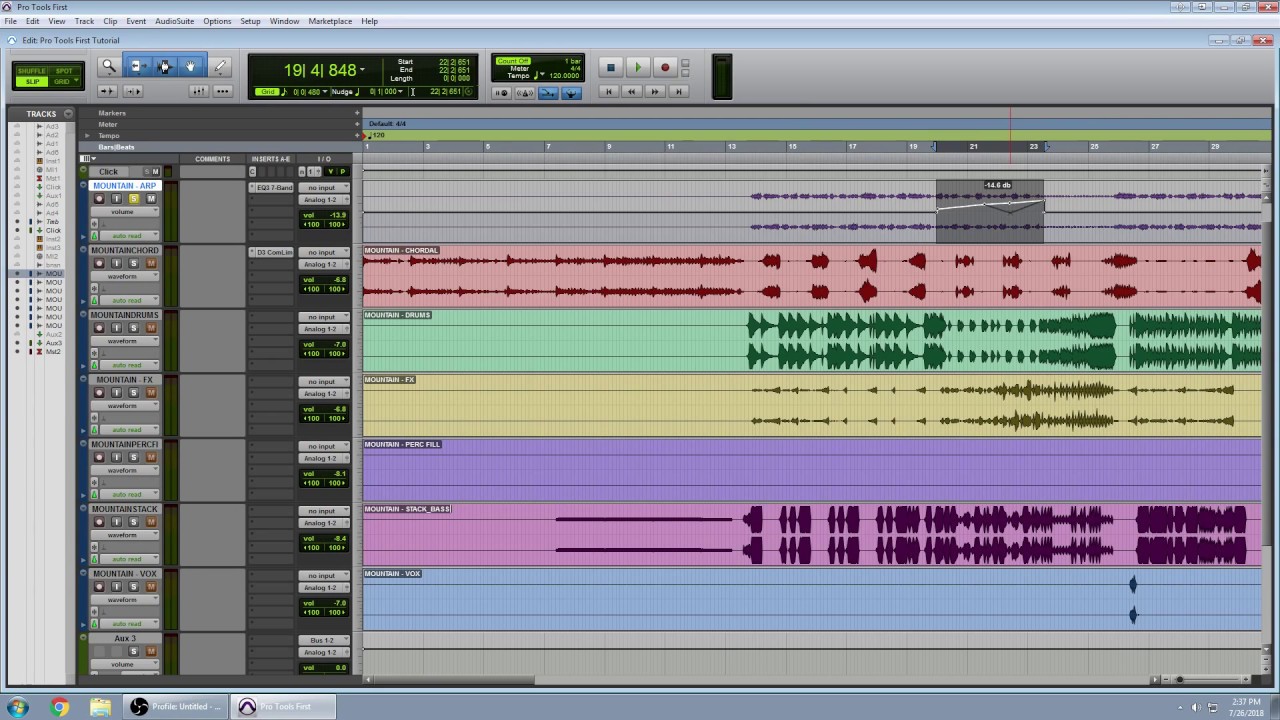The image size is (1280, 720).
Task: Select the Pencil tool
Action: point(220,67)
